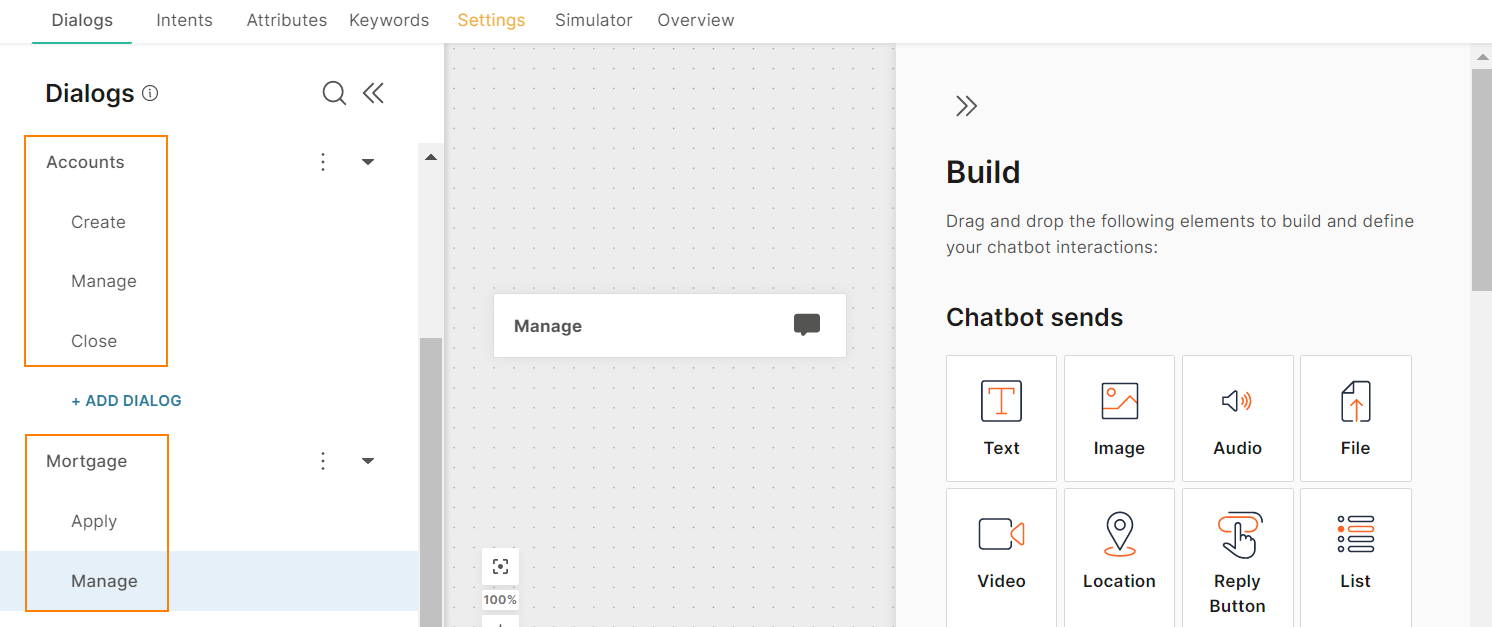This screenshot has width=1492, height=627.
Task: Collapse the Dialogs panel with double chevron
Action: click(373, 94)
